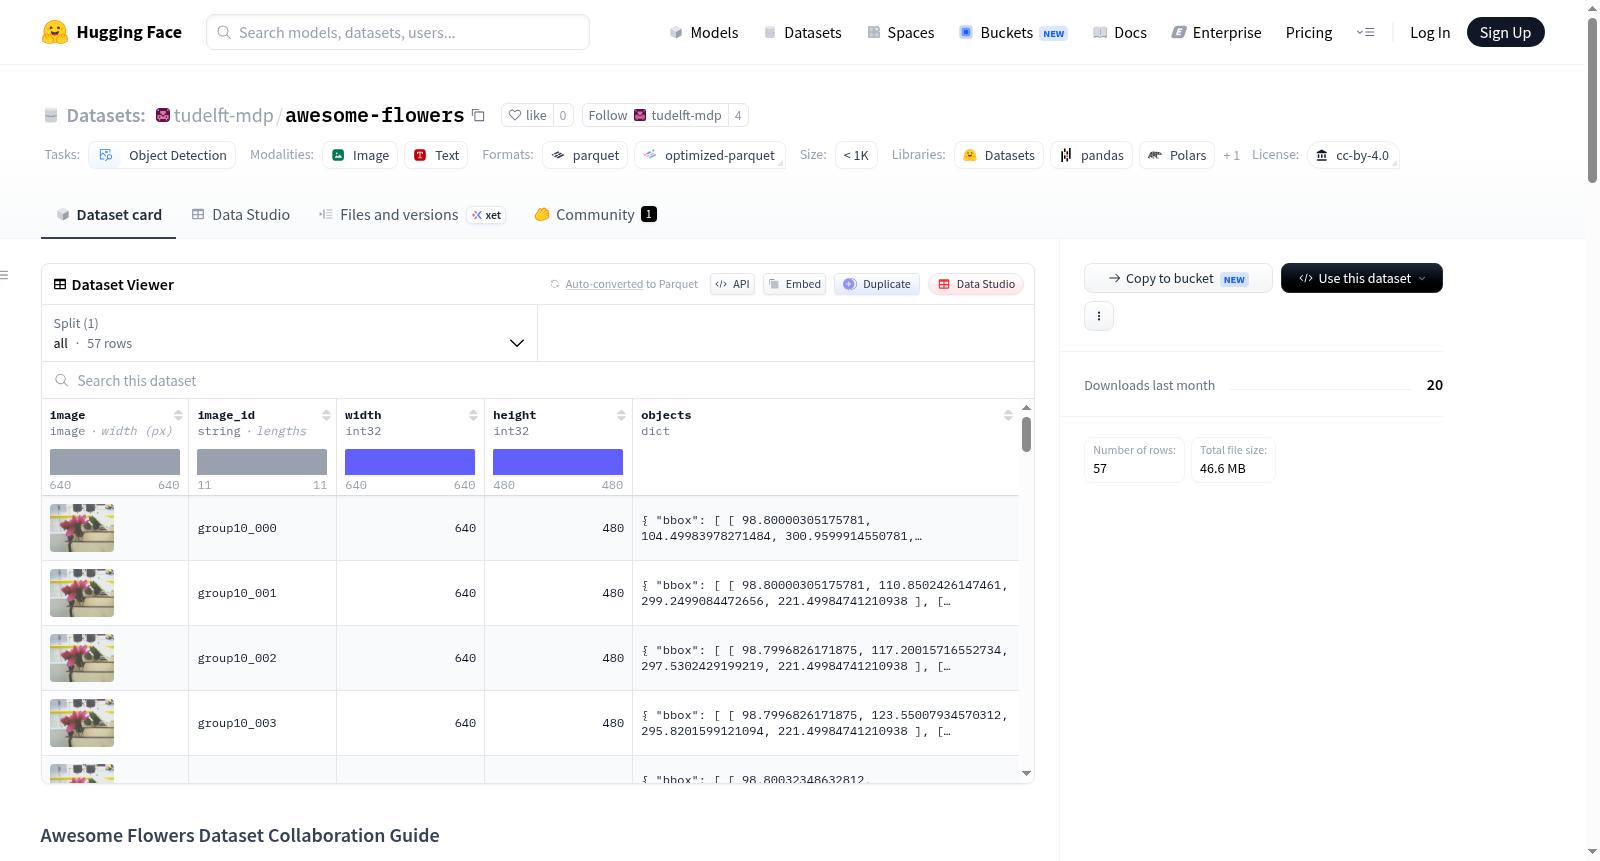Open Buckets in the top navigation
Viewport: 1600px width, 861px height.
coord(1013,32)
